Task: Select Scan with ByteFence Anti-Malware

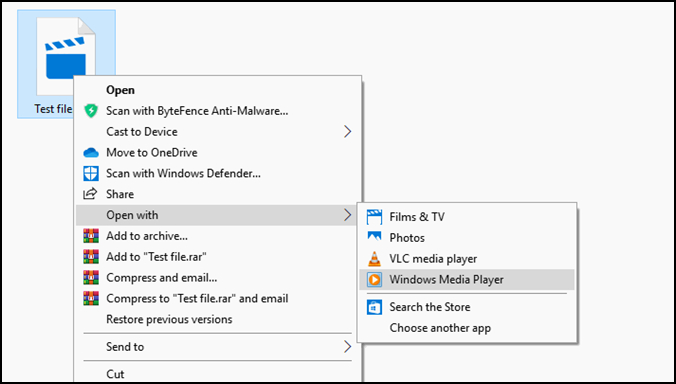Action: pos(218,111)
